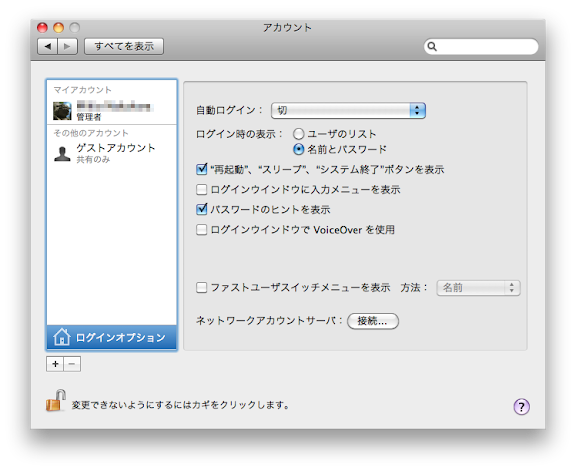Uncheck パスワードのヒントを表示 checkbox

[201, 209]
